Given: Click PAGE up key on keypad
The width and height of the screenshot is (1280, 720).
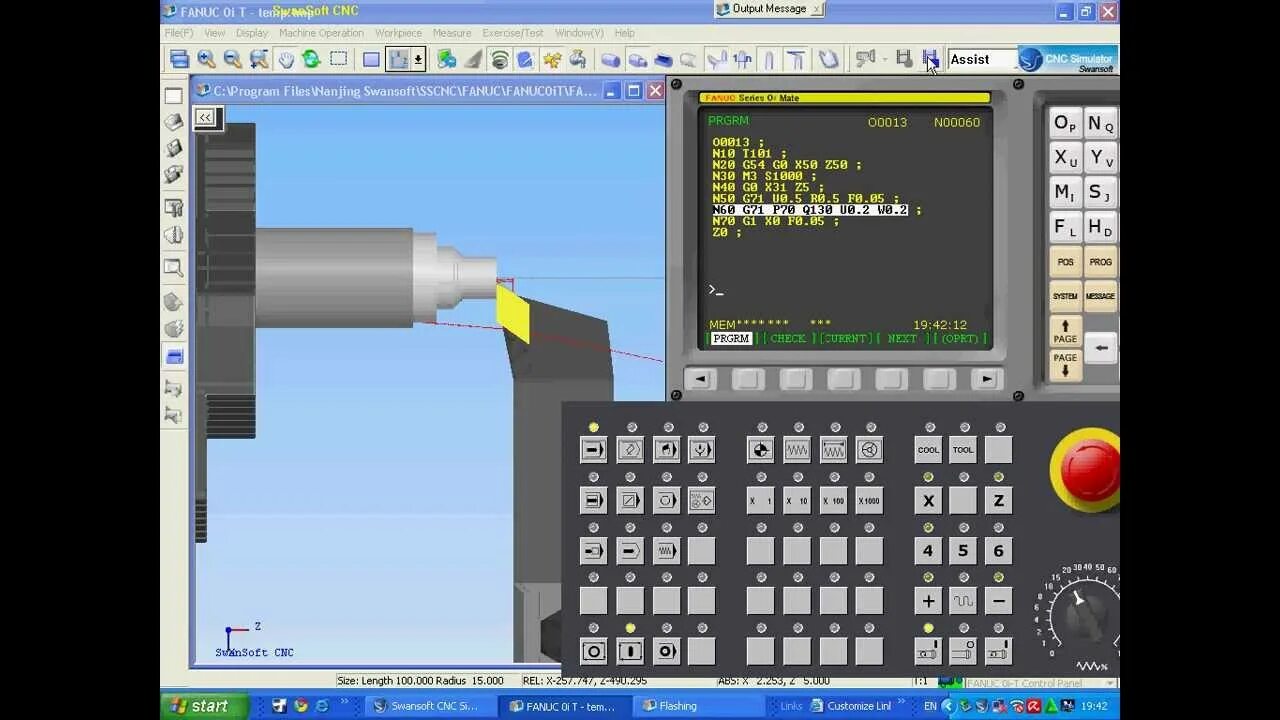Looking at the screenshot, I should point(1065,331).
